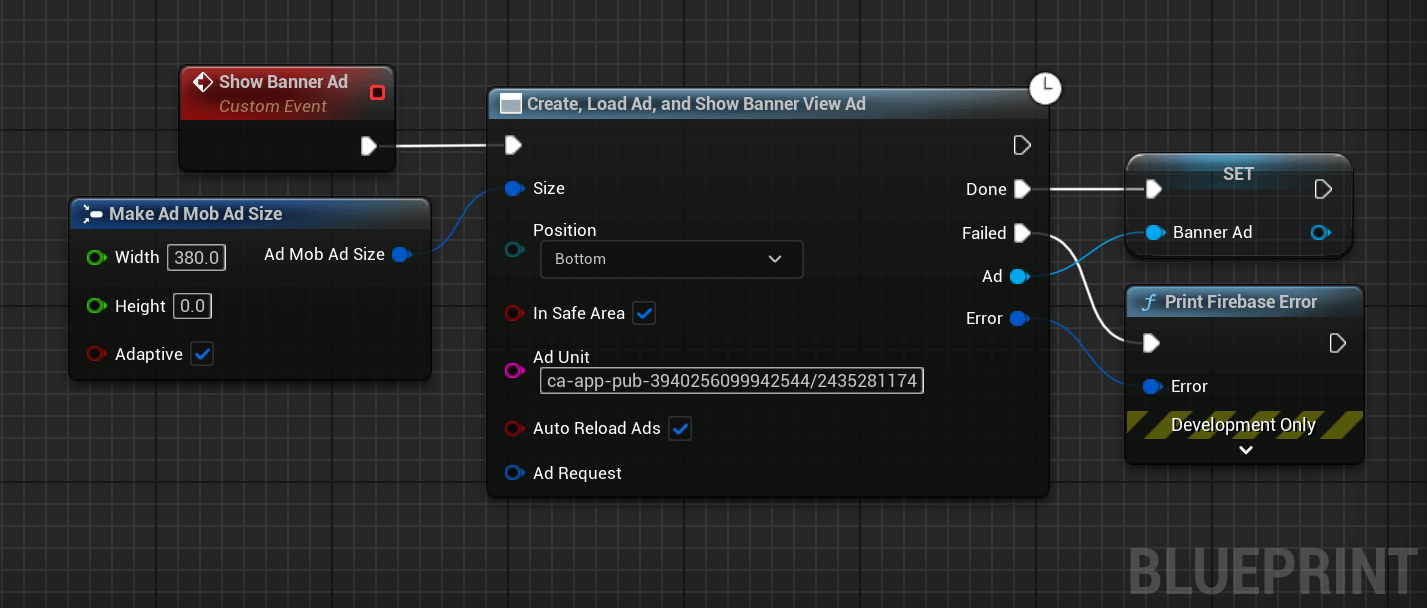Screen dimensions: 1427x608
Task: Click the Width input pin
Action: 96,258
